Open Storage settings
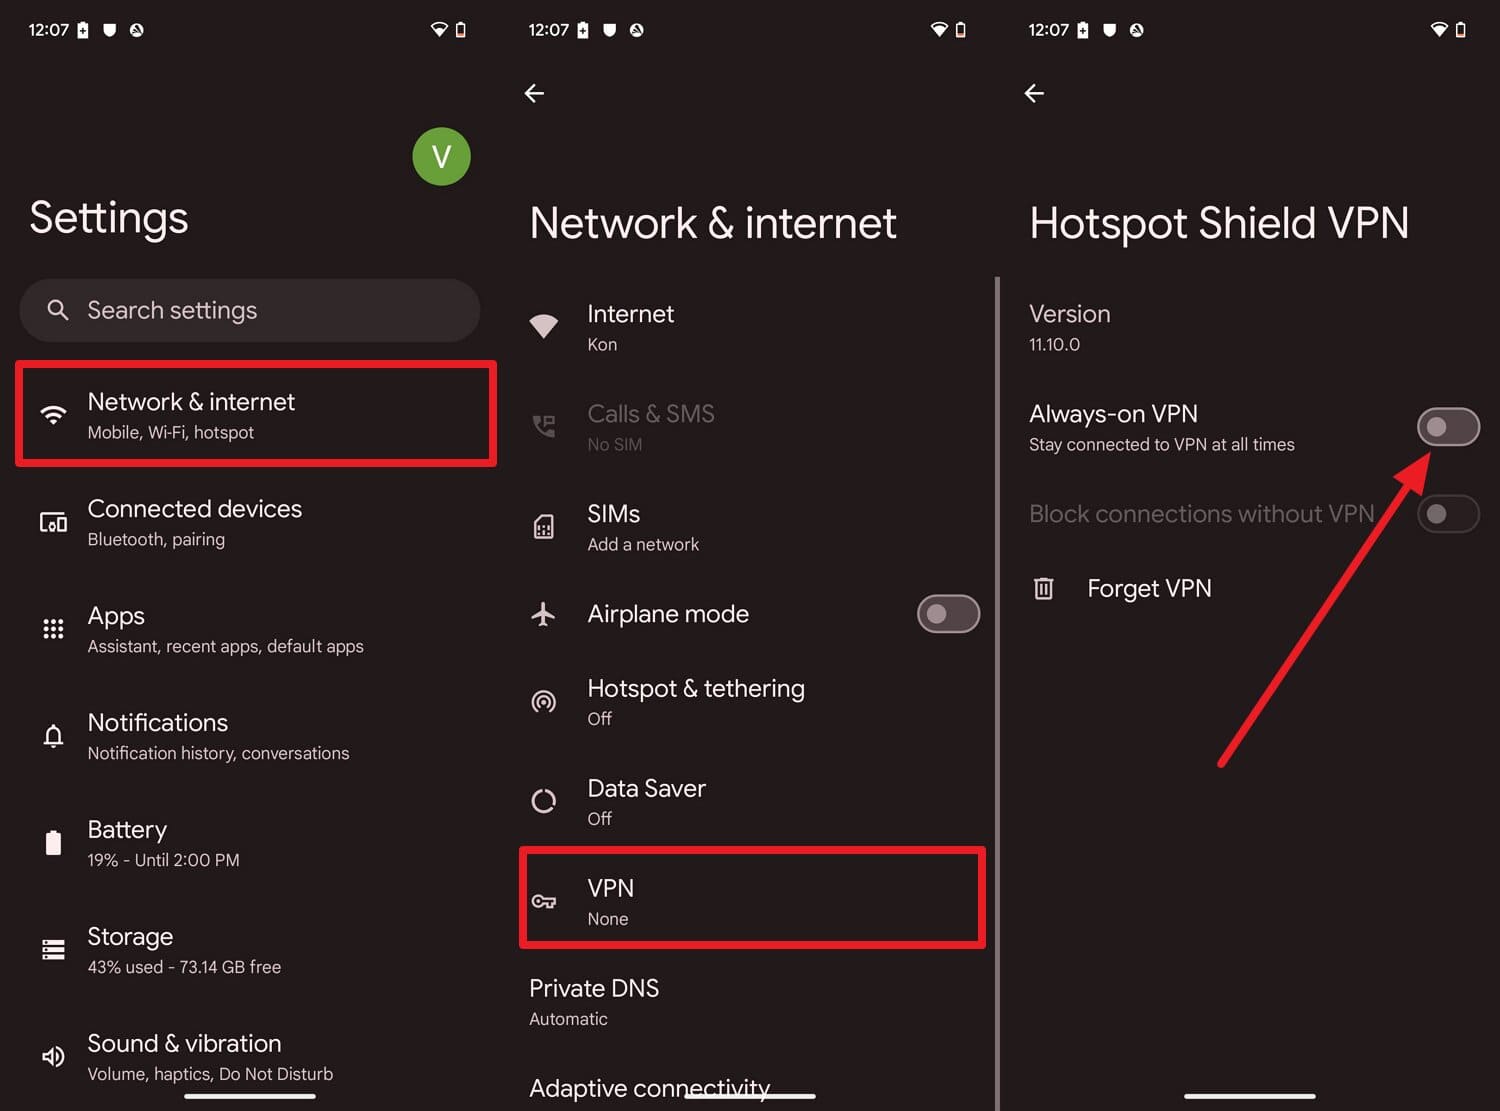Screen dimensions: 1500x1111 coord(250,950)
